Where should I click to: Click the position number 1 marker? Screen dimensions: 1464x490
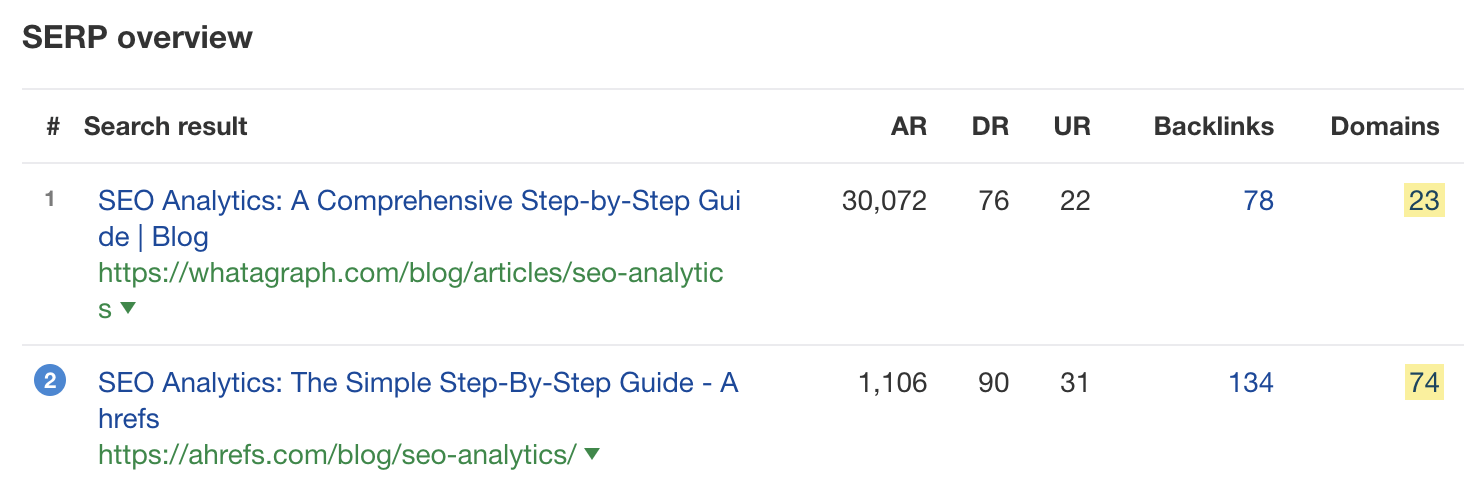click(50, 199)
